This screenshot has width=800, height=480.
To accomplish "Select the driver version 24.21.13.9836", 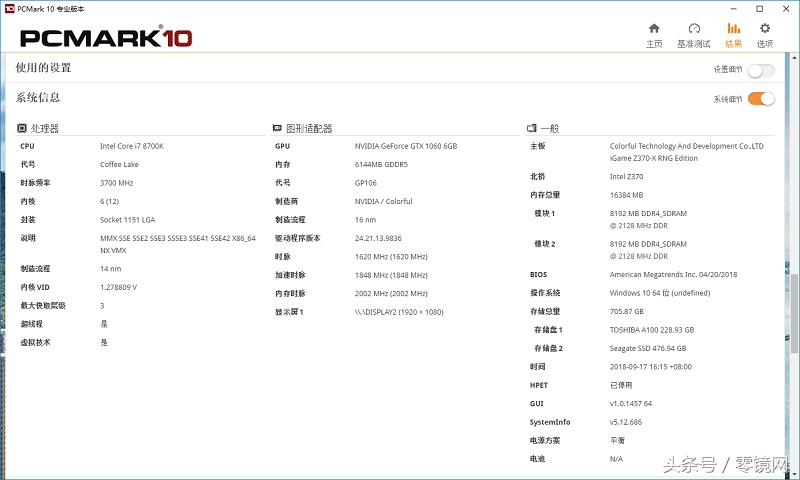I will tap(378, 238).
